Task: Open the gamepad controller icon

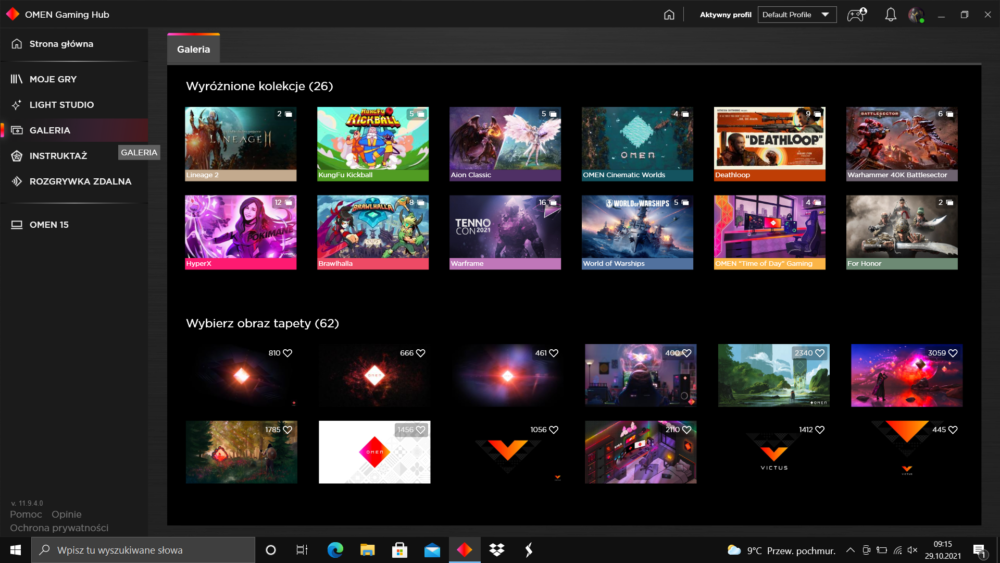Action: point(856,15)
